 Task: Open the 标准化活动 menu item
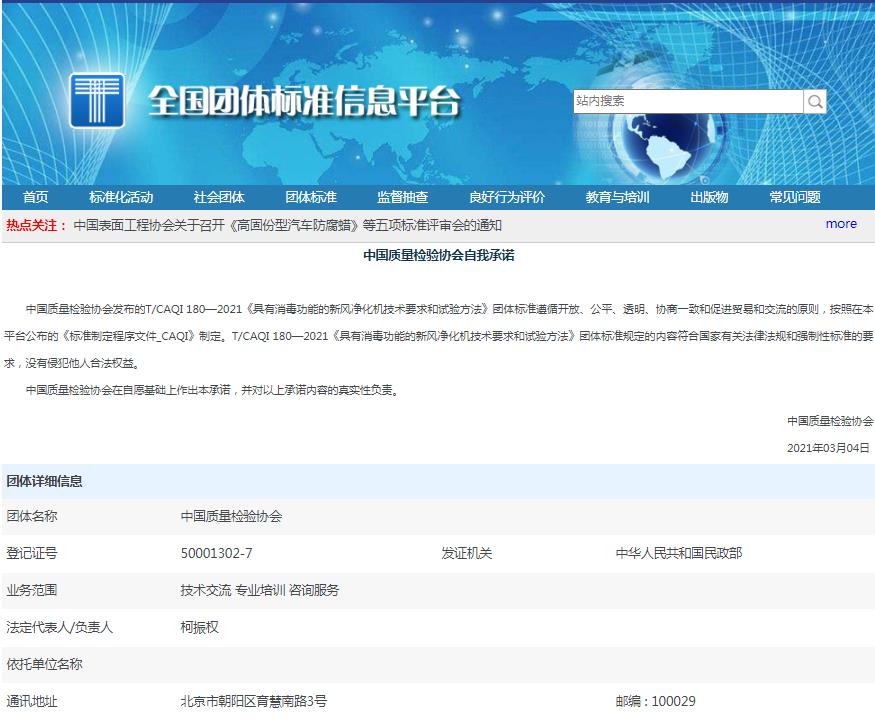click(121, 197)
